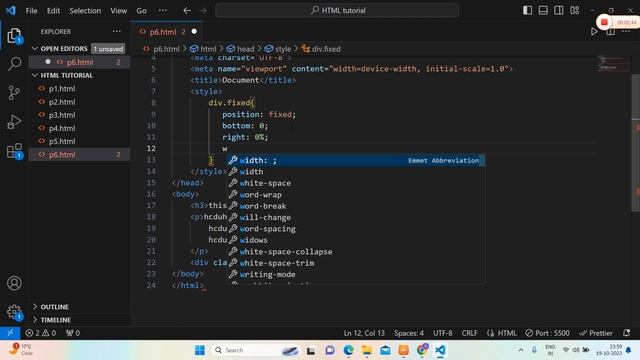Open the overflow menu ellipsis in menu bar
The image size is (640, 360).
[x=163, y=11]
